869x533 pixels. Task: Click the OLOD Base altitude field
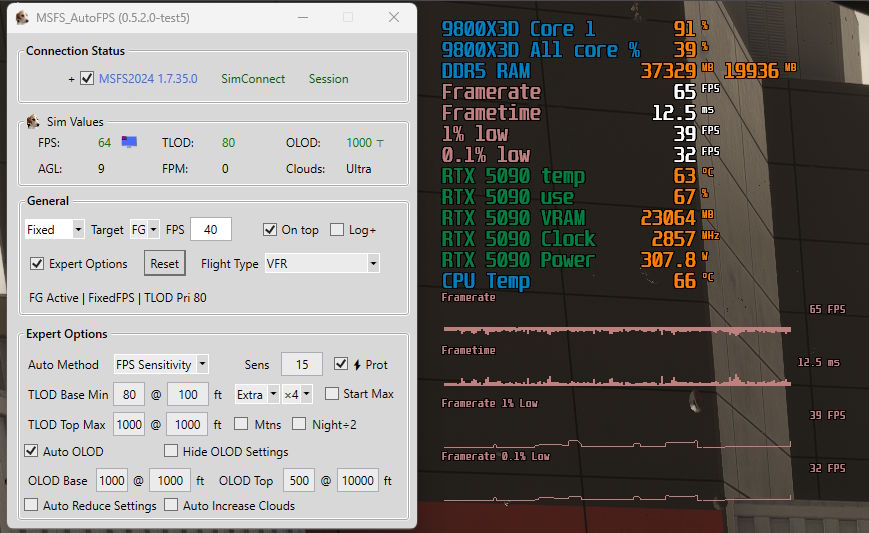point(170,480)
